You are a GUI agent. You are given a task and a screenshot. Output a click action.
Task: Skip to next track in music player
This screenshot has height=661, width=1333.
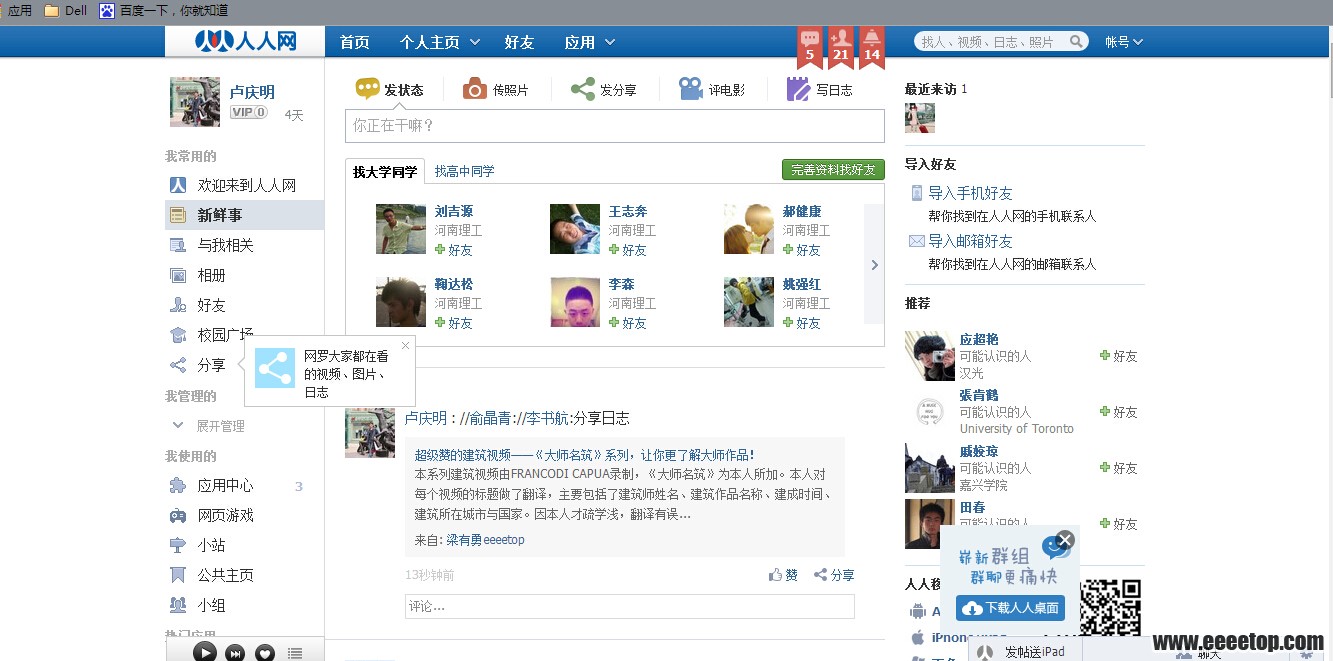235,653
